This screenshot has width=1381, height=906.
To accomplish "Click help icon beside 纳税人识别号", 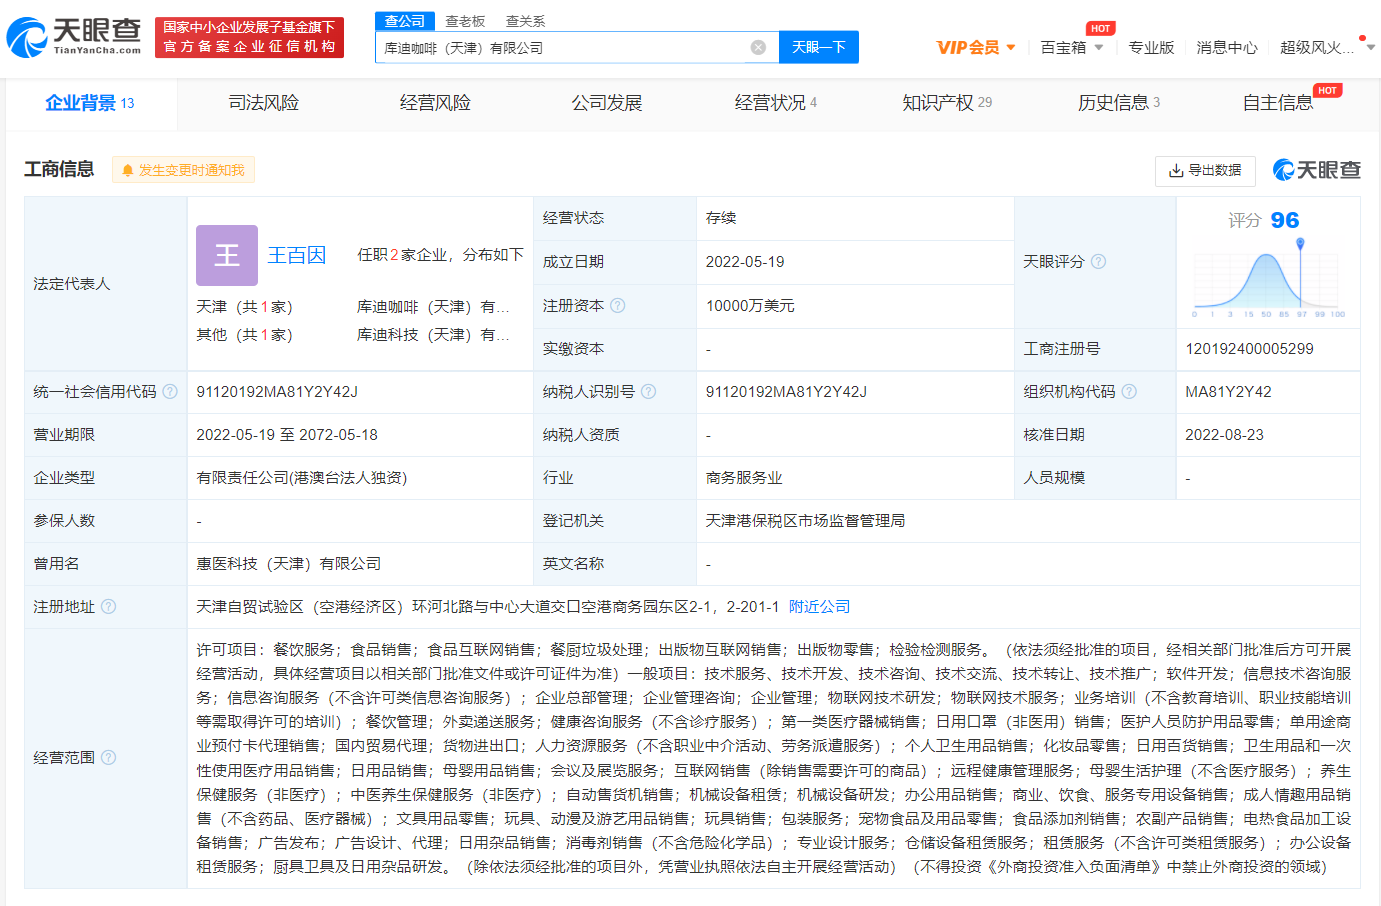I will tap(648, 392).
